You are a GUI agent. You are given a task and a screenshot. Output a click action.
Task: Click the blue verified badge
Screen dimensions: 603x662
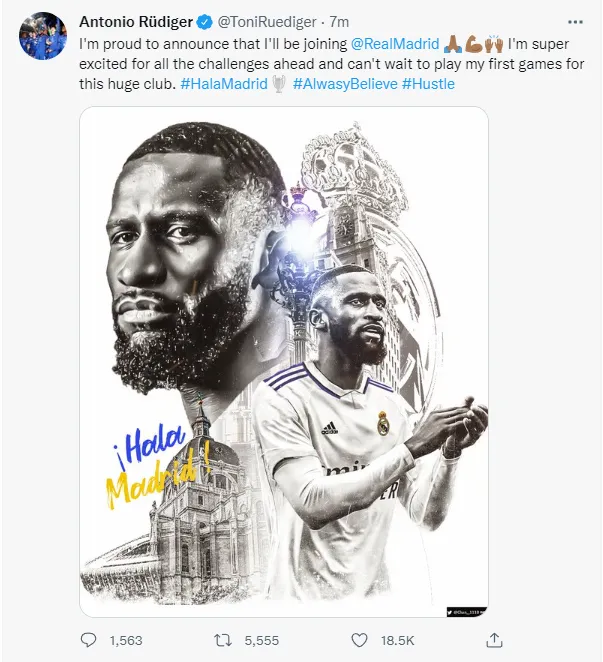[205, 22]
